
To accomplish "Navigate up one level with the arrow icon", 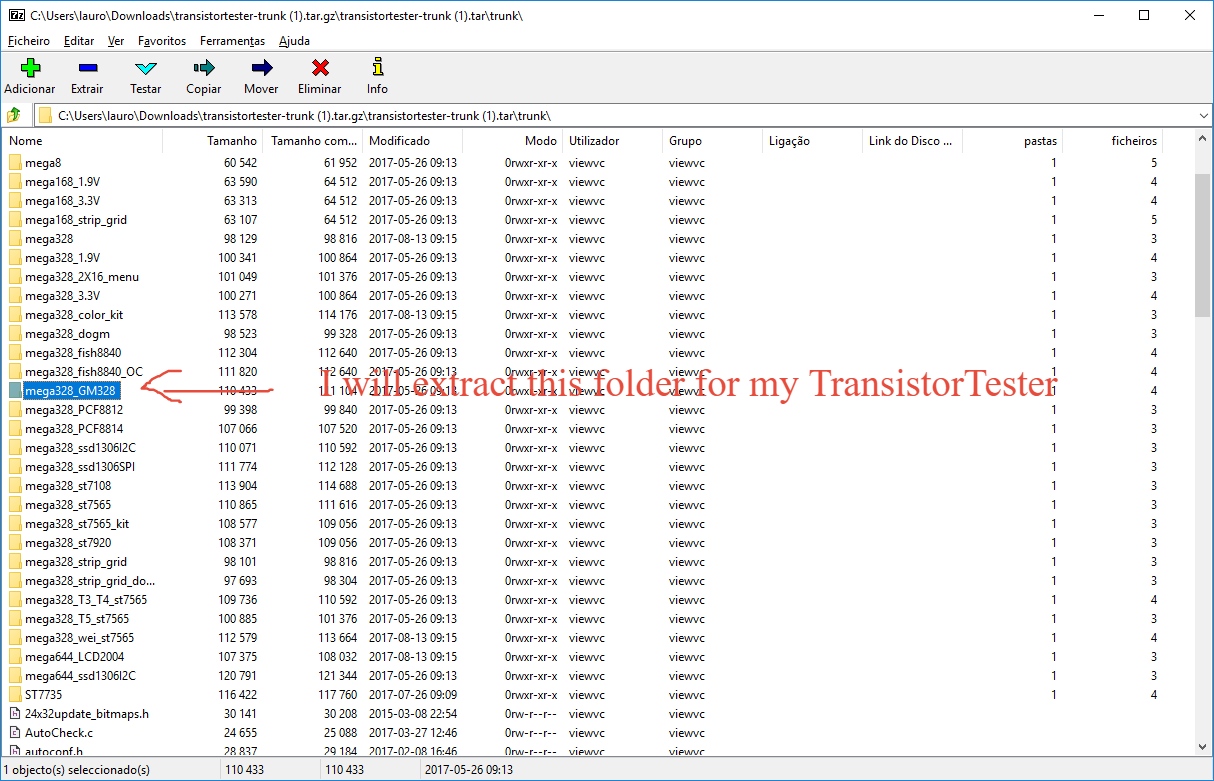I will point(14,115).
